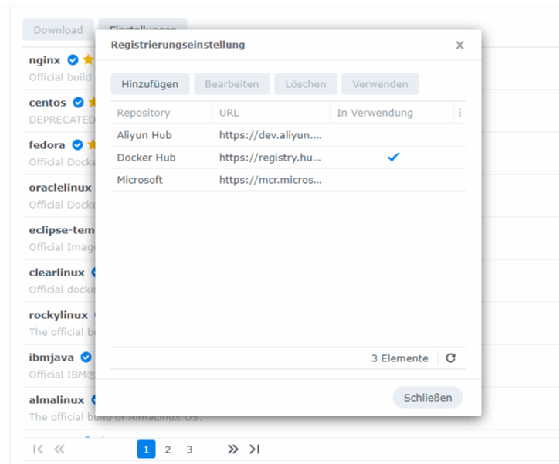
Task: Select the nginx image in the background list
Action: pyautogui.click(x=59, y=68)
